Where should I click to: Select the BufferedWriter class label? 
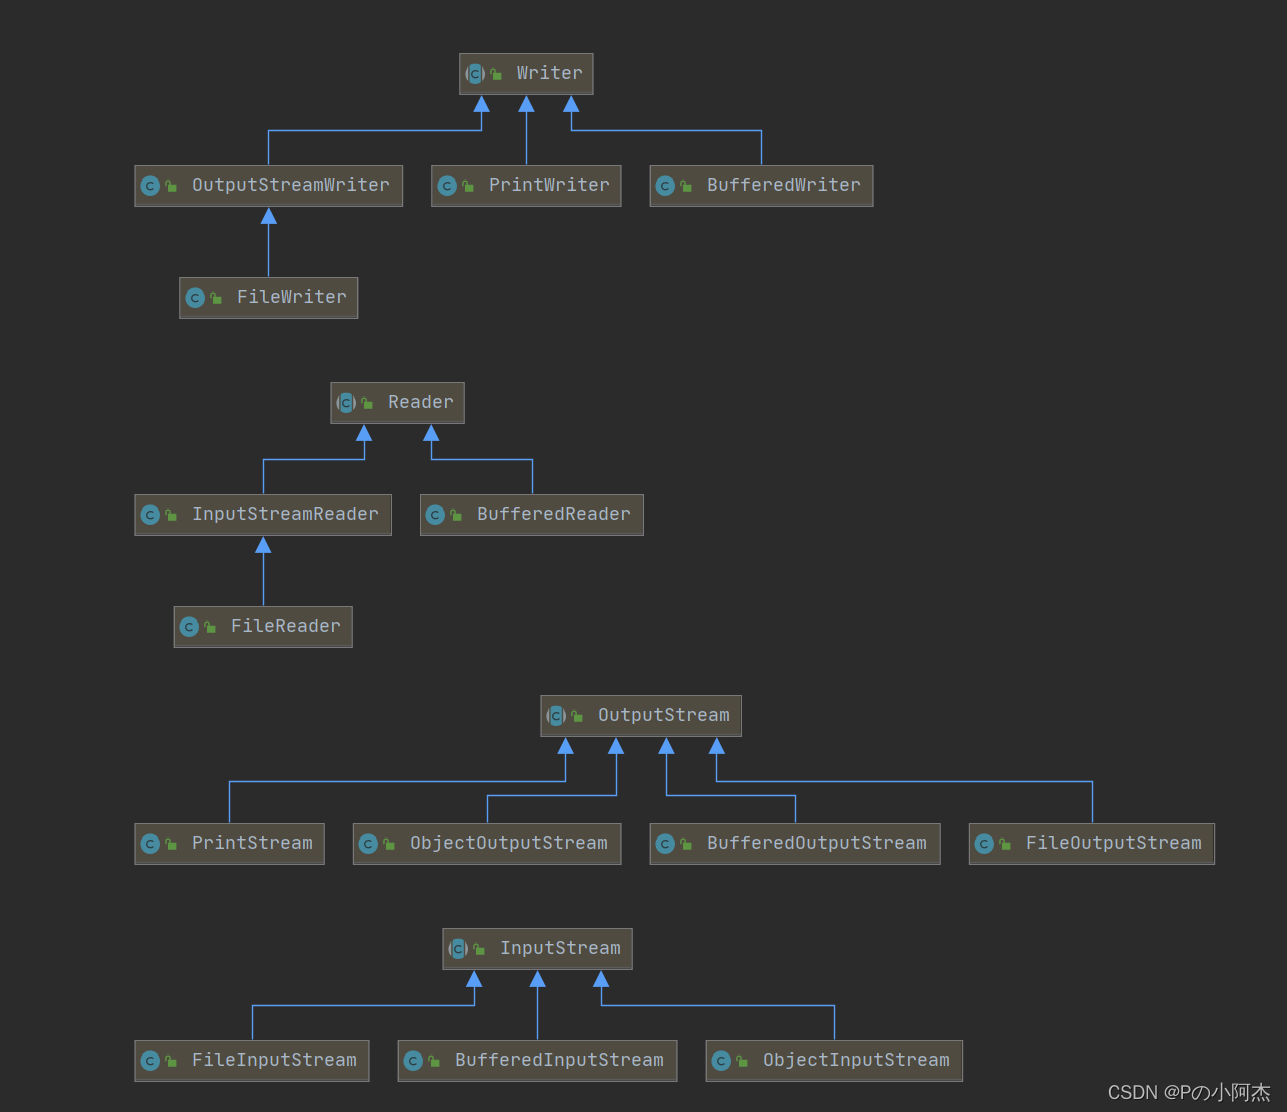click(784, 185)
